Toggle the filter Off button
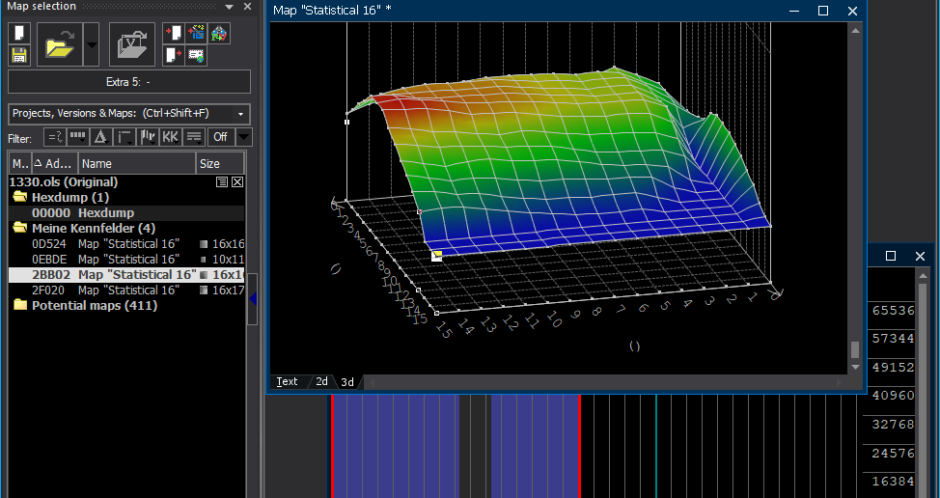 [x=220, y=137]
